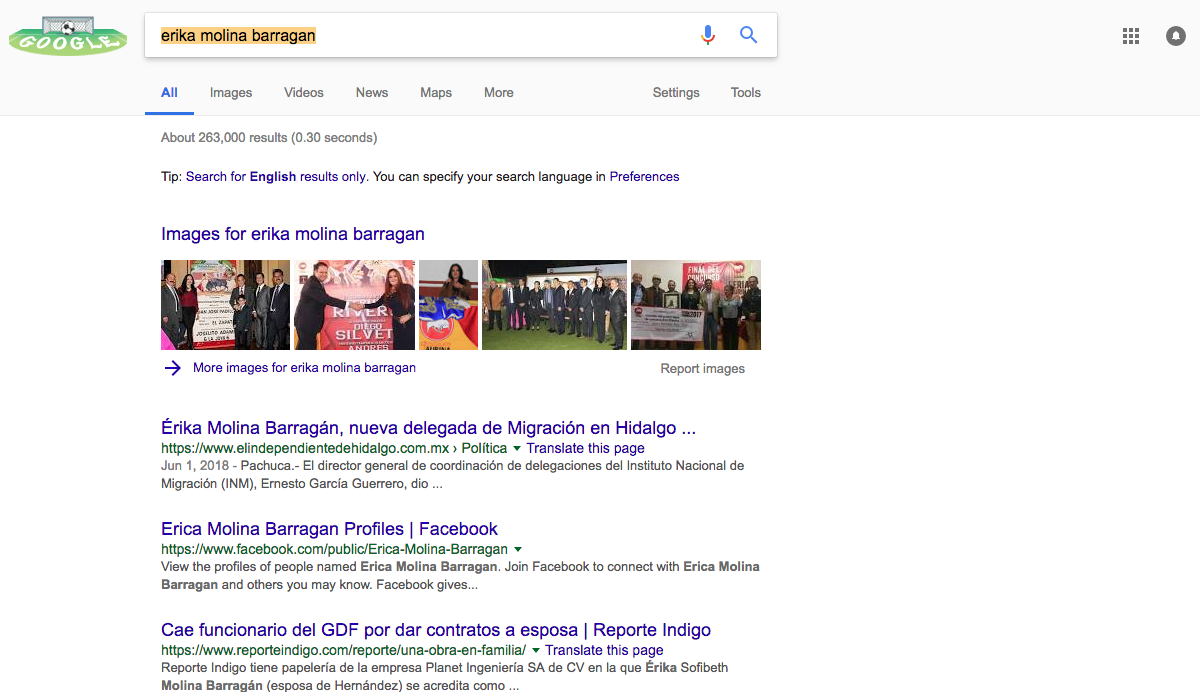Viewport: 1200px width, 692px height.
Task: Start voice search with microphone icon
Action: (708, 35)
